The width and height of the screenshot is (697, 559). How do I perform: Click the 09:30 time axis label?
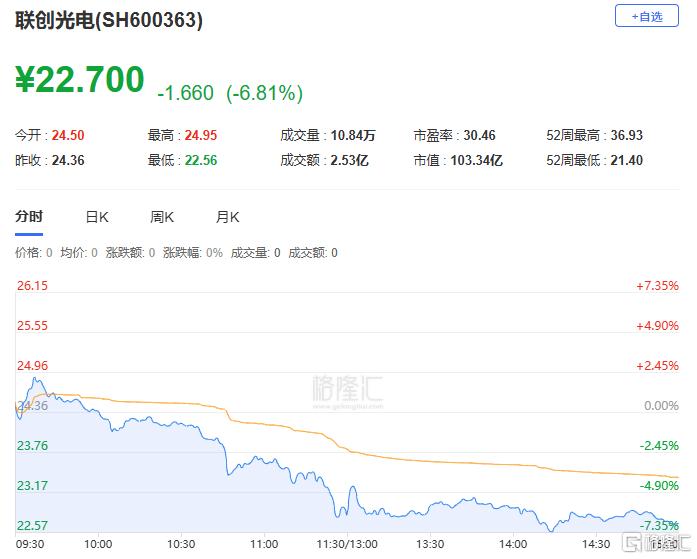click(x=30, y=544)
